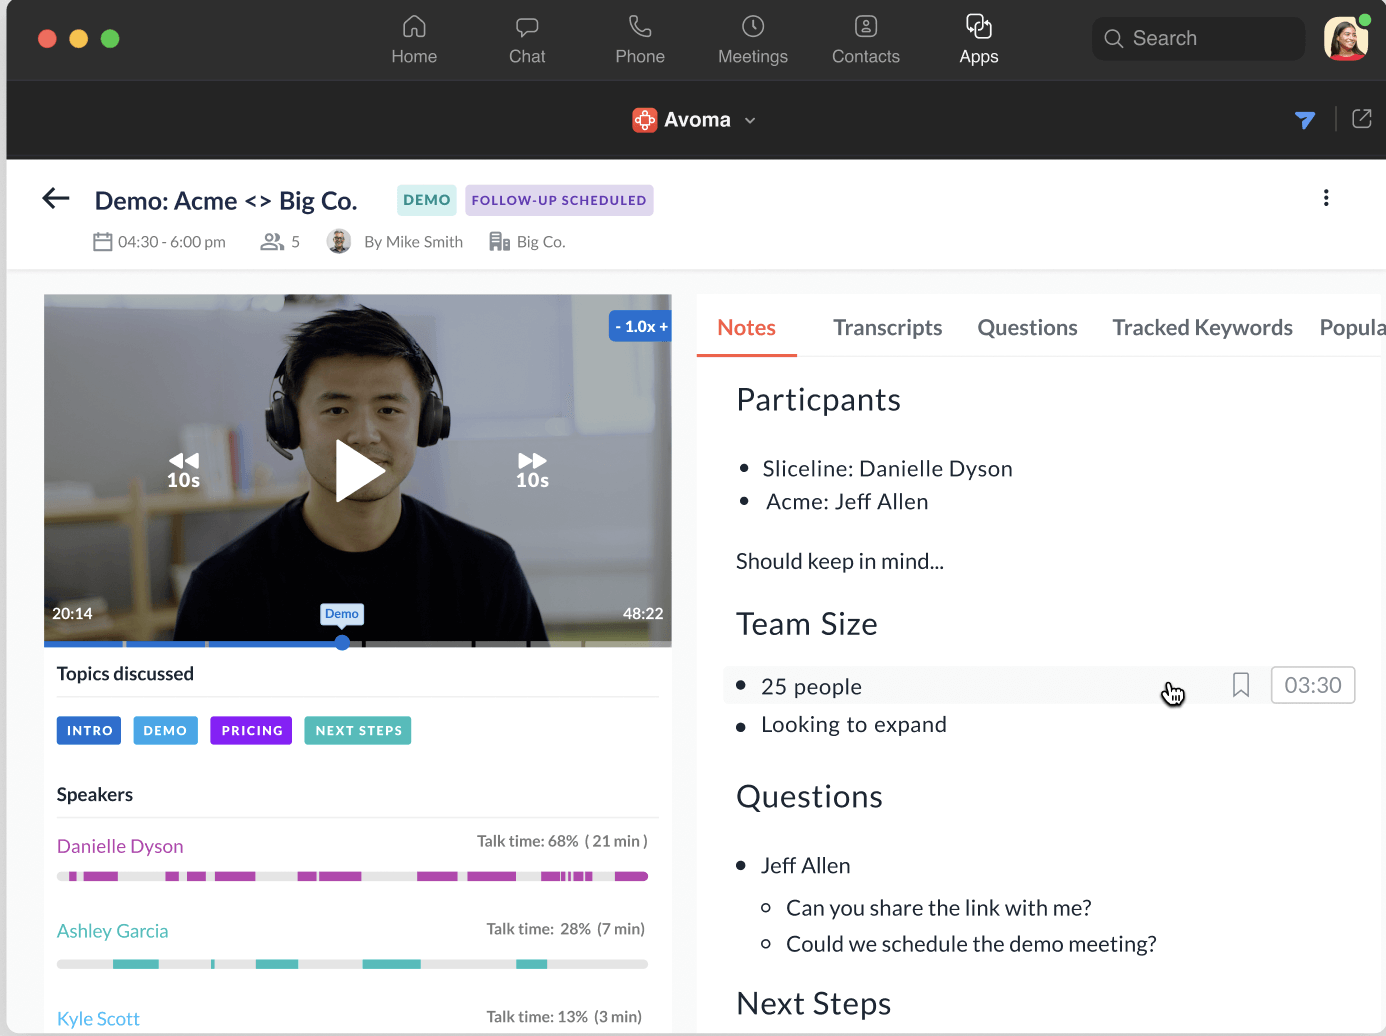Jump to timestamp 03:30
Image resolution: width=1386 pixels, height=1036 pixels.
click(1313, 685)
